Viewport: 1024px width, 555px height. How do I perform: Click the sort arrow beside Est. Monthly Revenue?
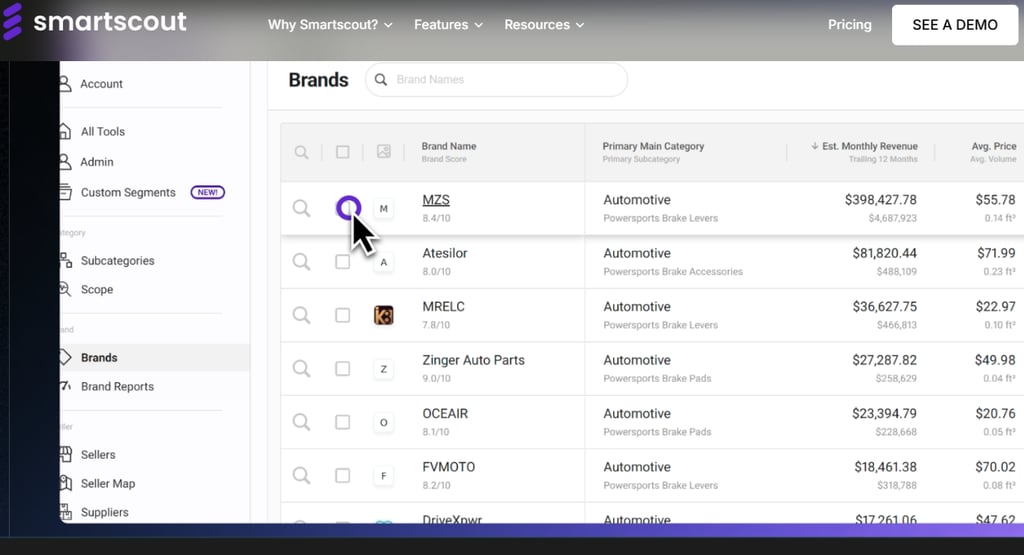click(814, 146)
